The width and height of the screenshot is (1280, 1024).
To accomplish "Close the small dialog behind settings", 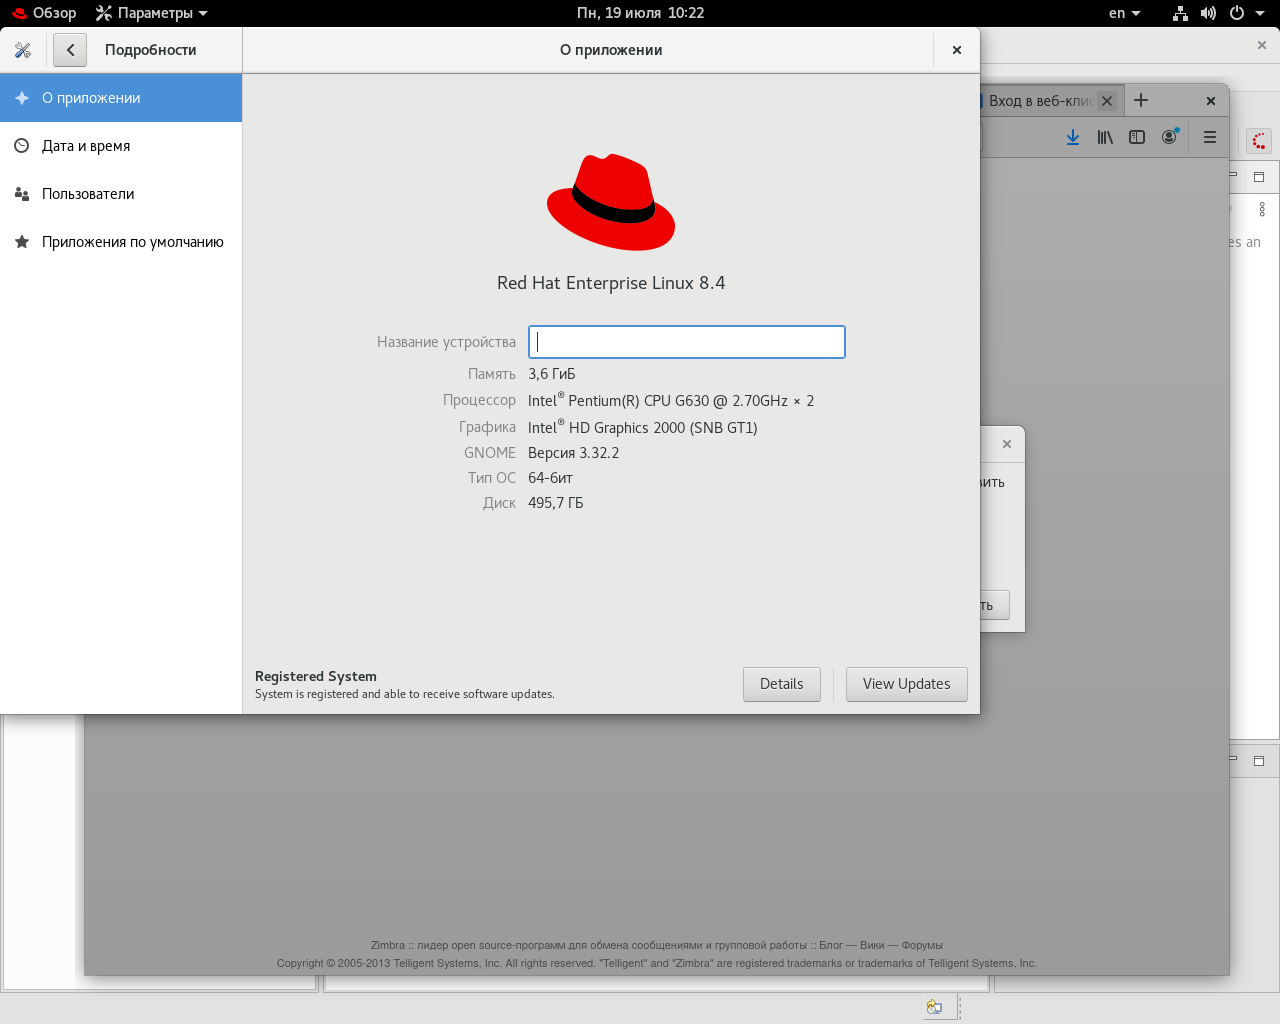I will [1007, 444].
